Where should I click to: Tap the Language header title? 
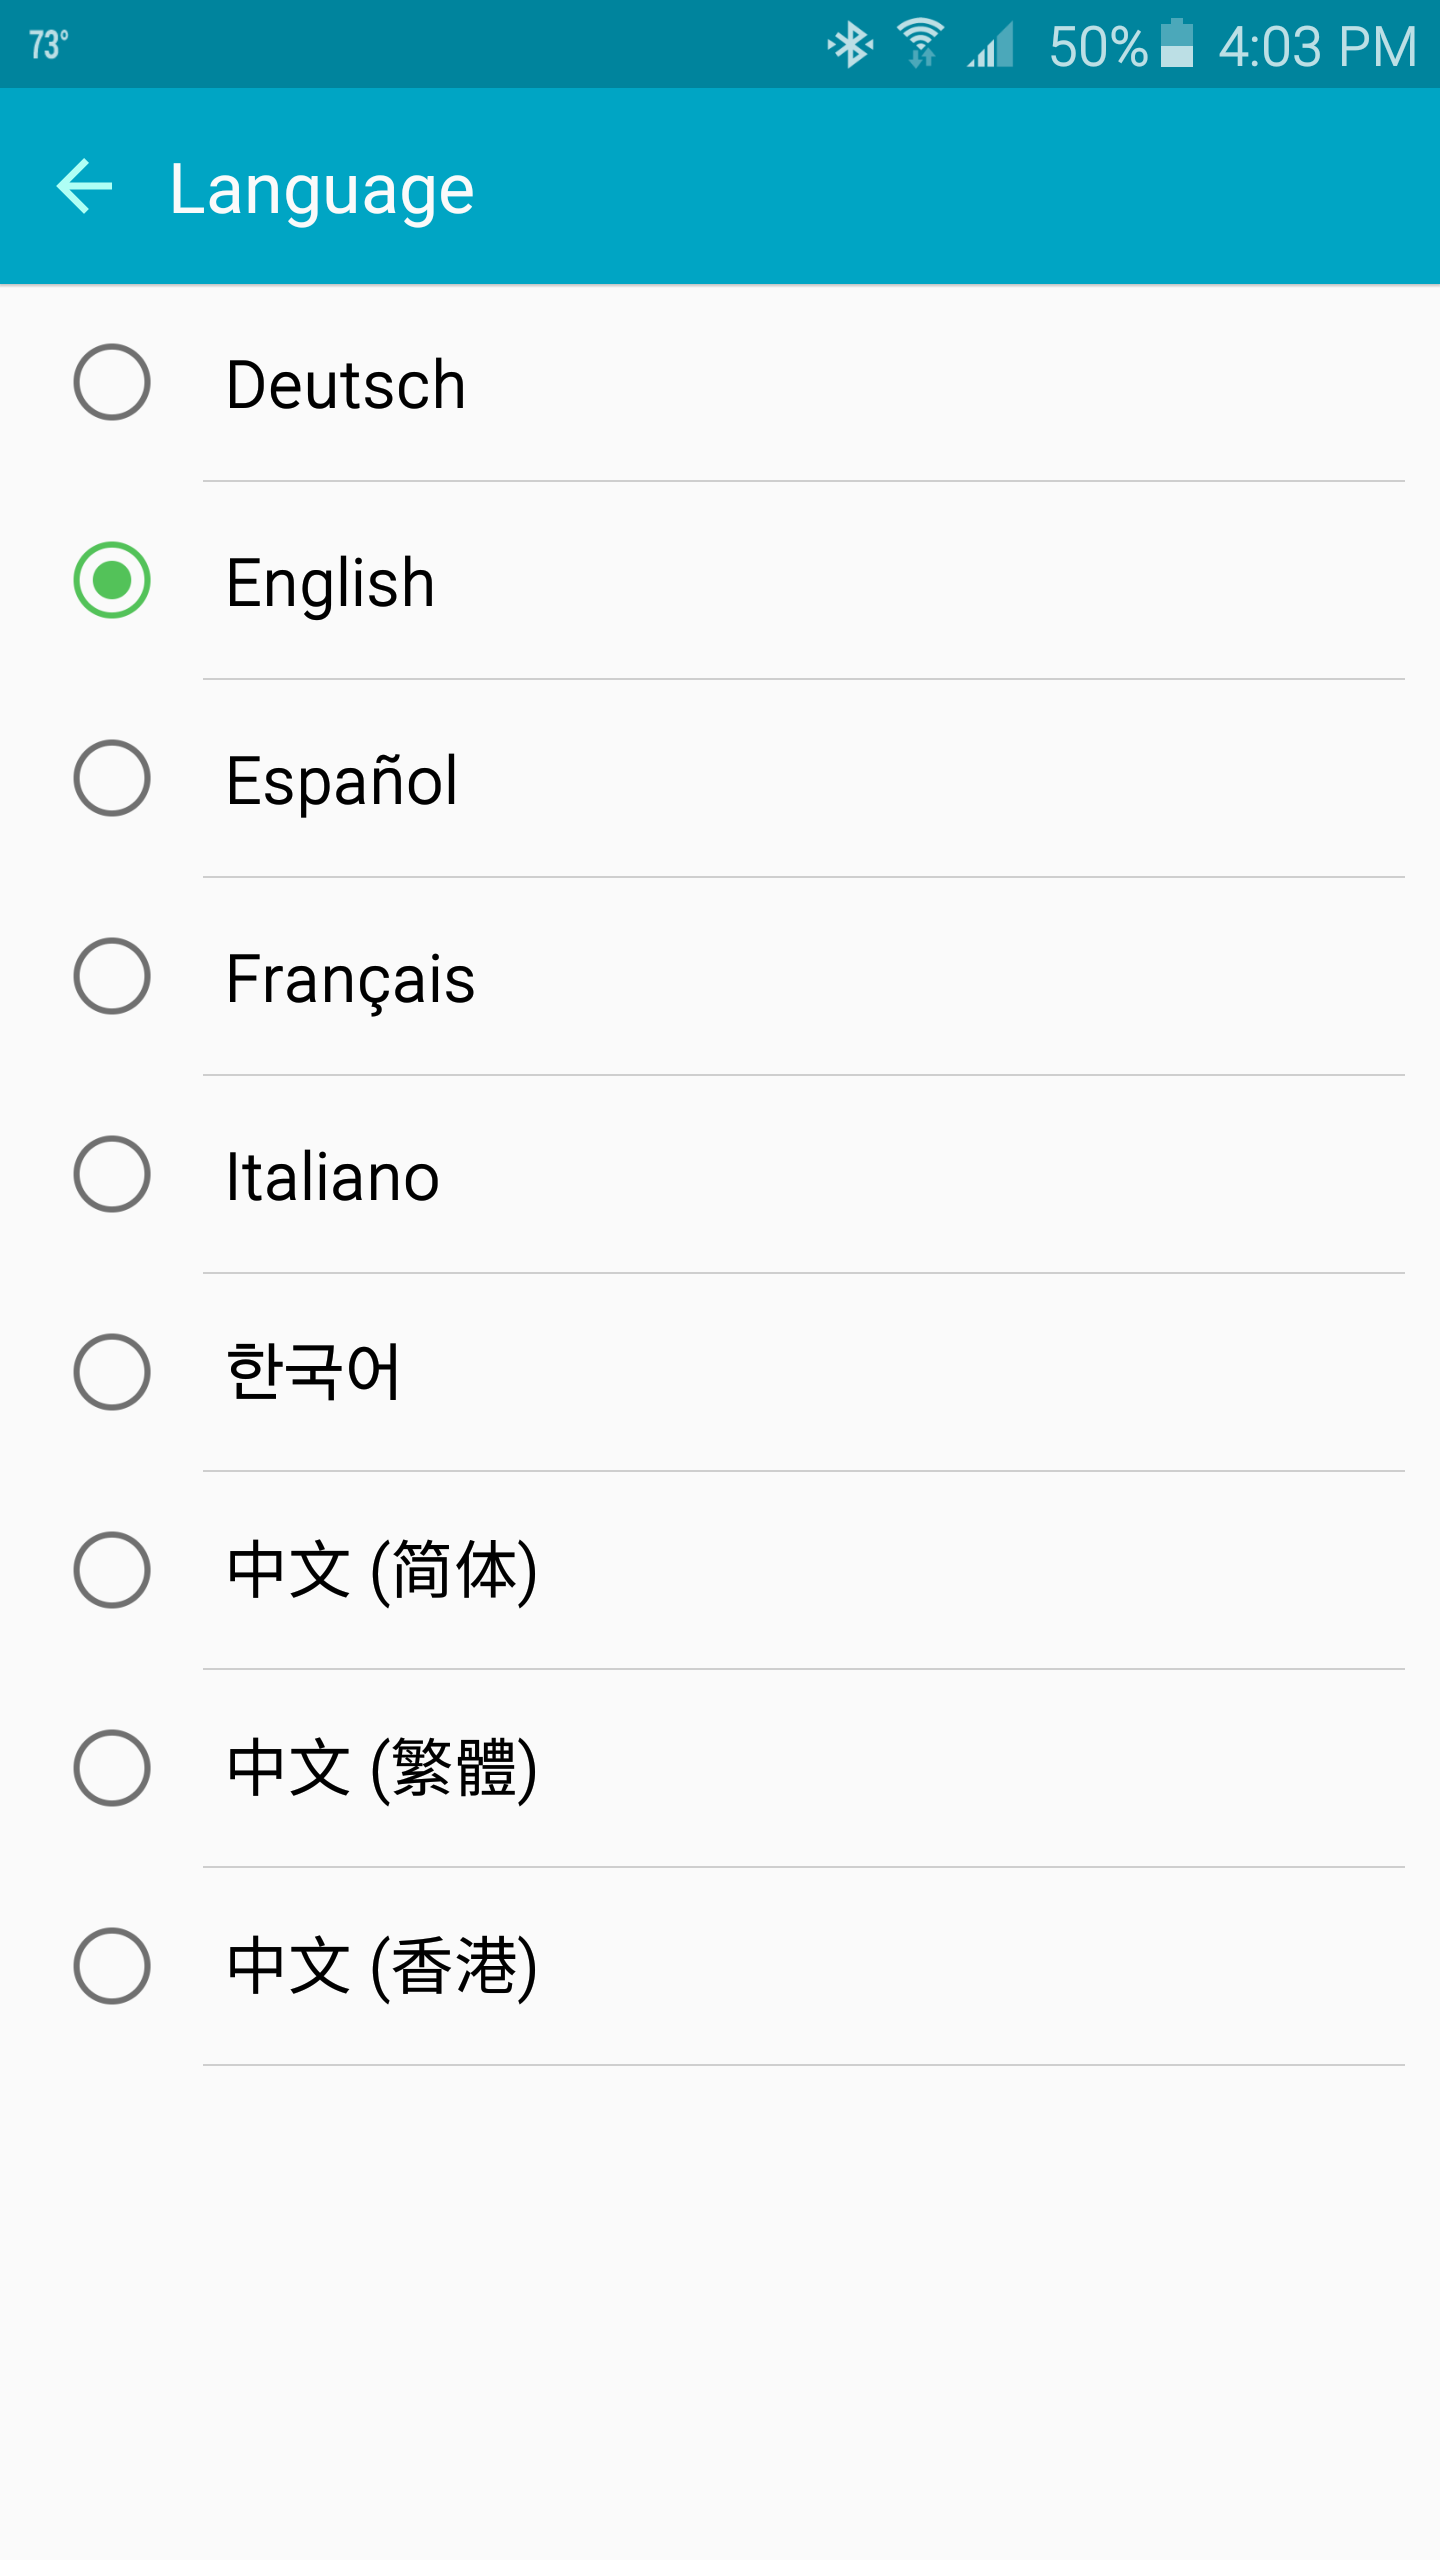point(321,189)
